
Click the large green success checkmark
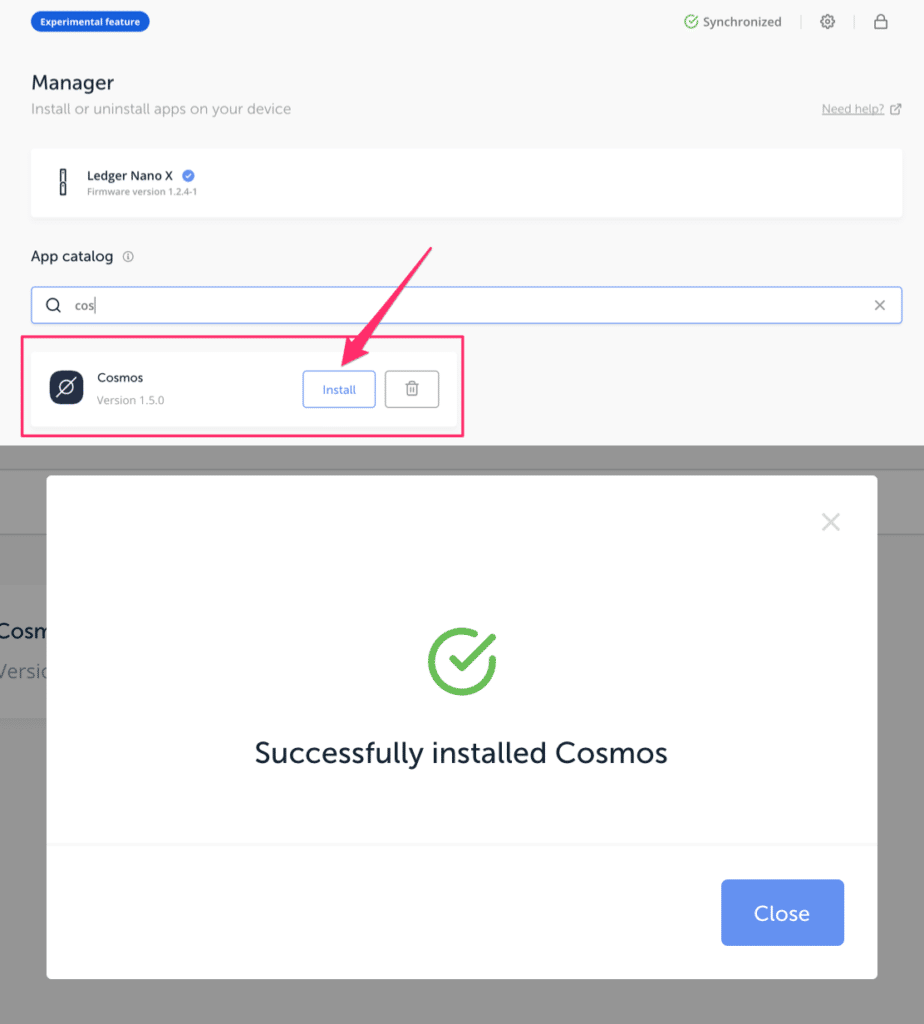coord(462,661)
